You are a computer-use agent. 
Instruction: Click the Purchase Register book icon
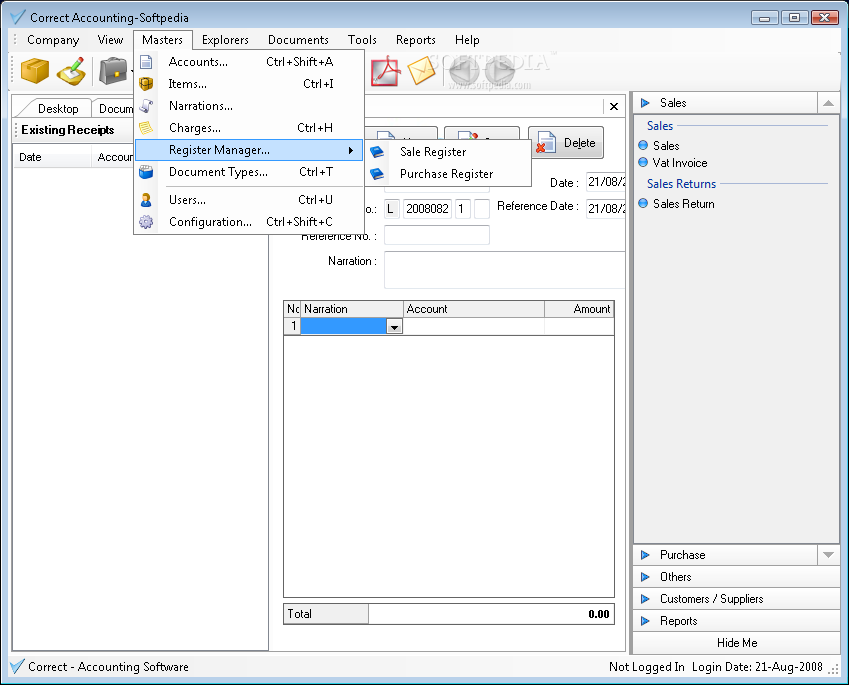pyautogui.click(x=377, y=174)
